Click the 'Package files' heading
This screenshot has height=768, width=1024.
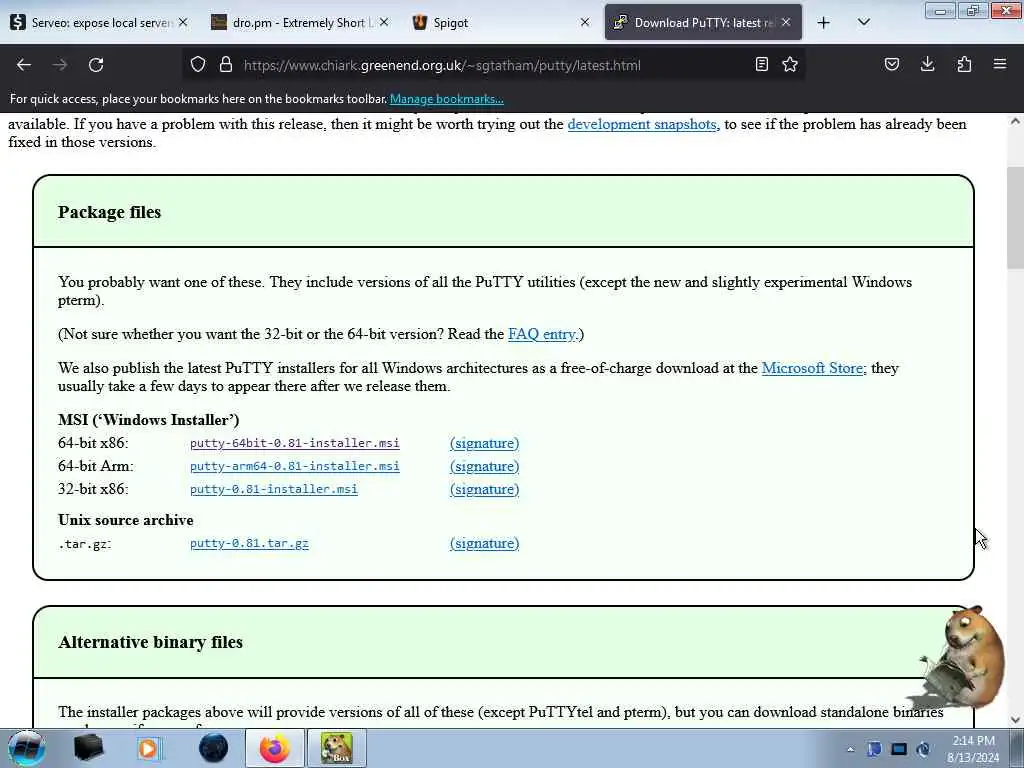[x=110, y=212]
